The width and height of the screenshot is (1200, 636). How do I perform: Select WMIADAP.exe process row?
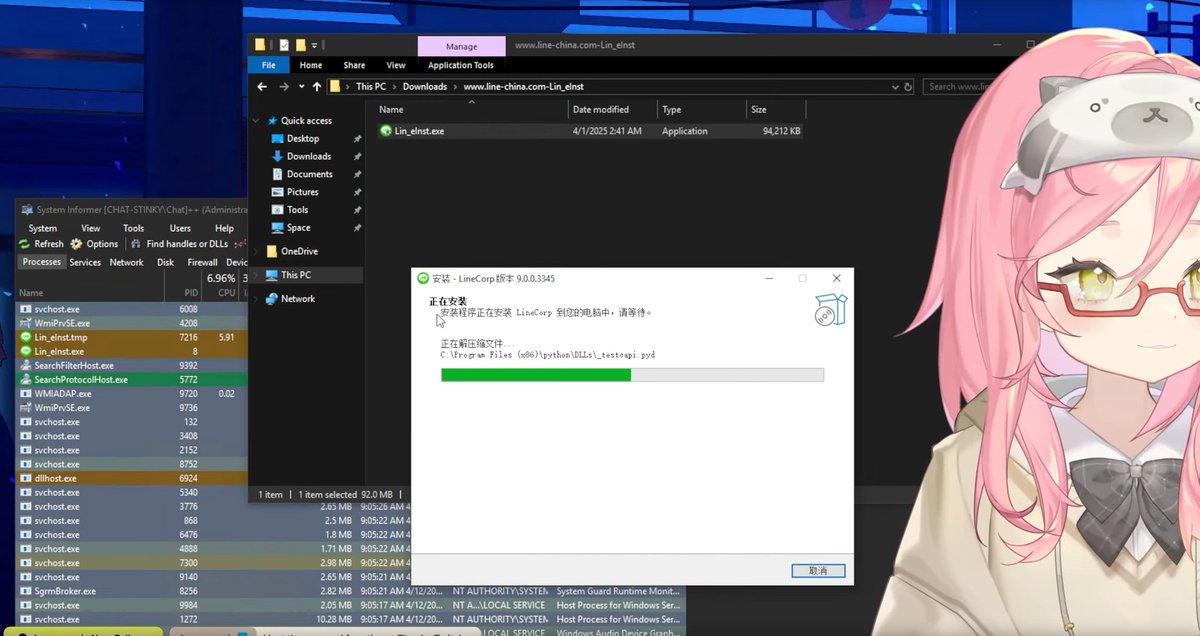132,394
